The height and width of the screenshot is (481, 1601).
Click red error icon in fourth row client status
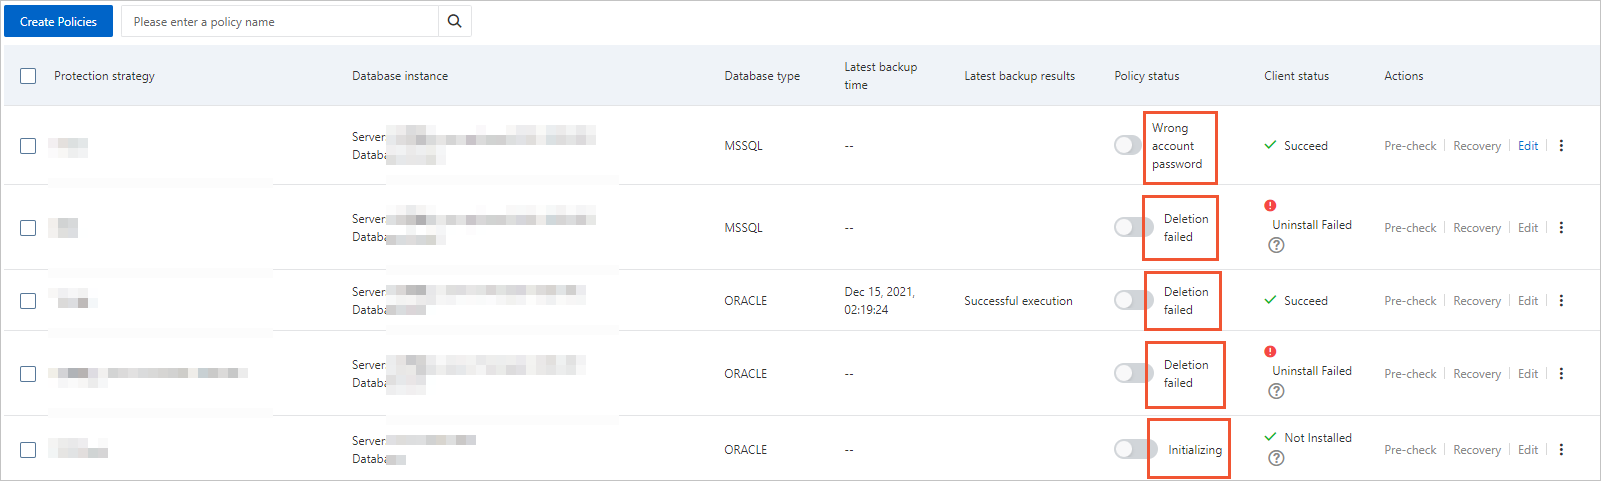[x=1270, y=352]
